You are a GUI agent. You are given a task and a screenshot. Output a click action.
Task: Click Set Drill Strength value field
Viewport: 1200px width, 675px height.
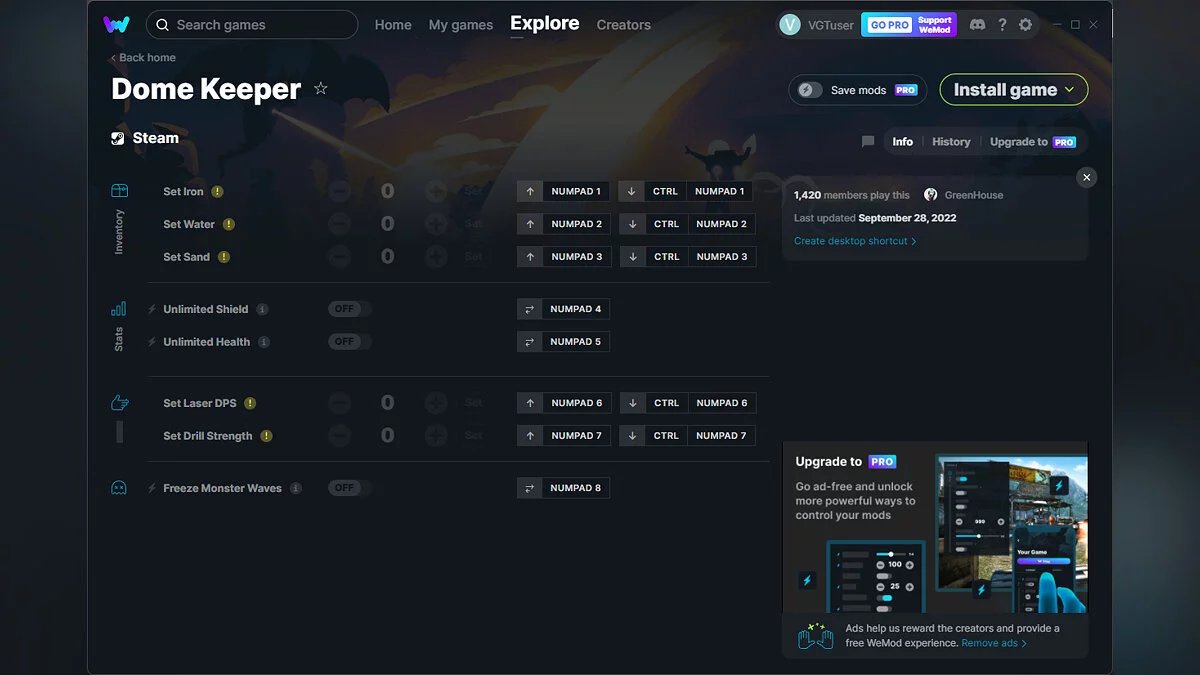[387, 436]
